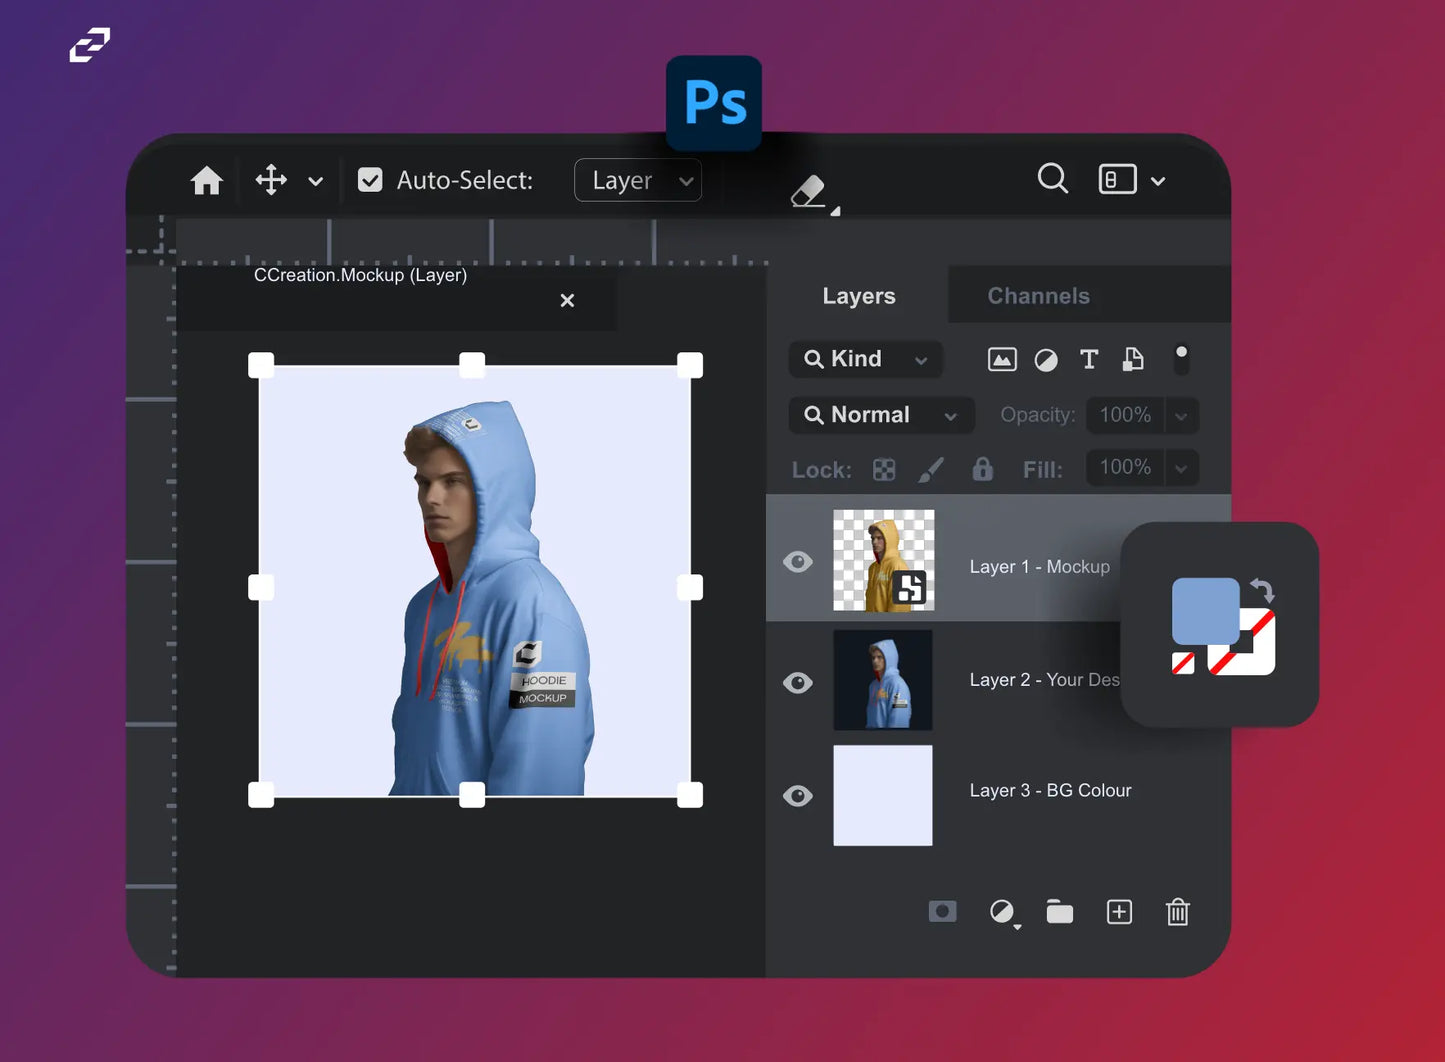Hide Layer 3 - BG Colour eye icon
This screenshot has height=1062, width=1445.
tap(798, 796)
